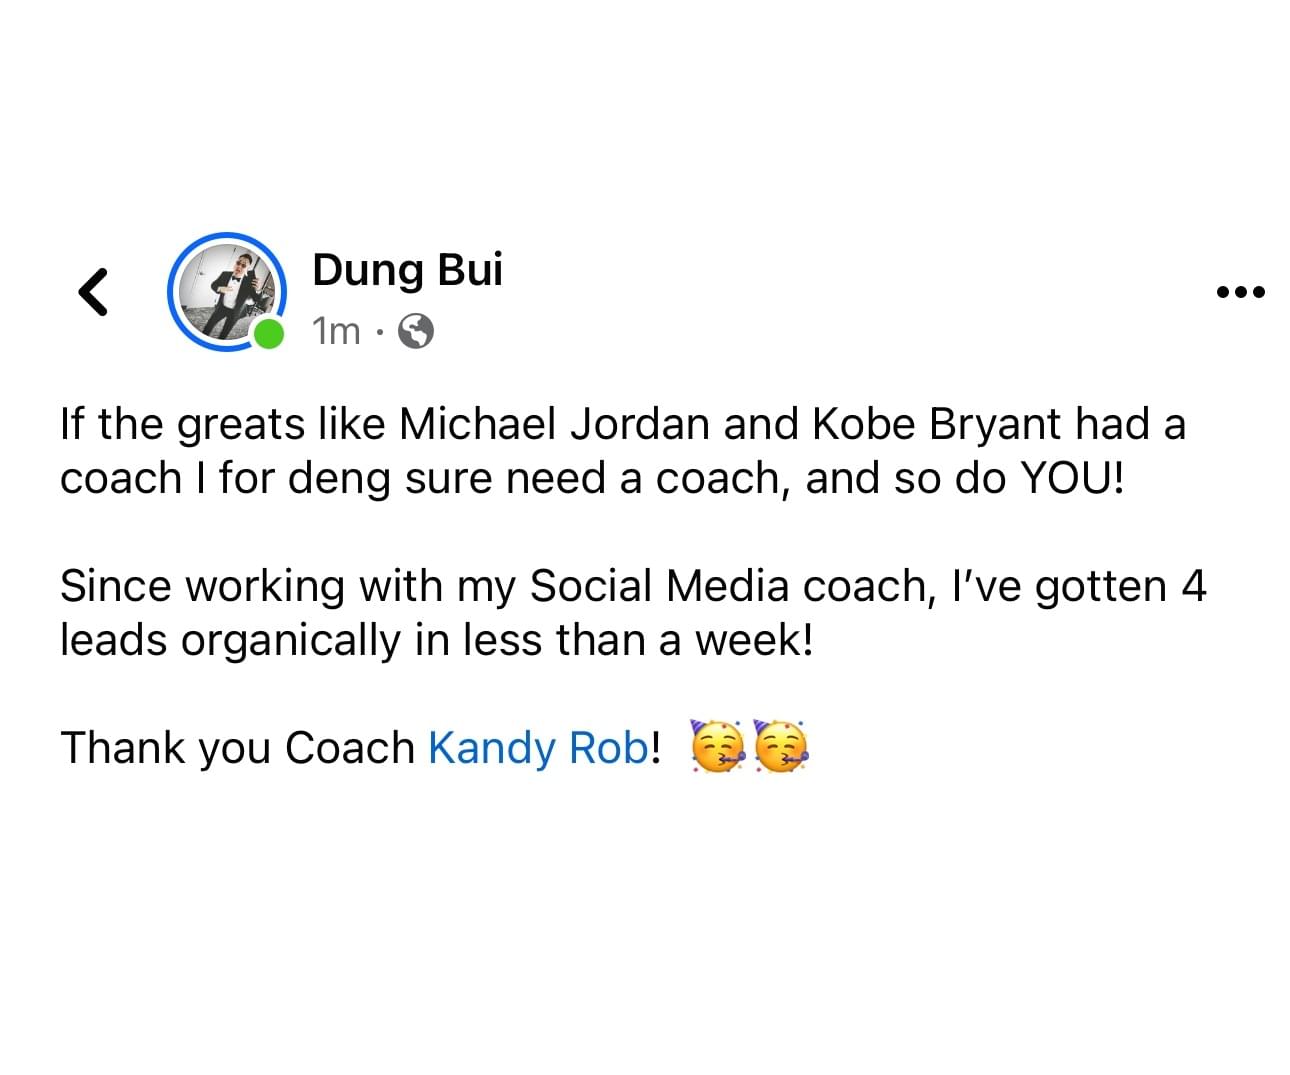Click the capitalized word YOU!
Image resolution: width=1290 pixels, height=1075 pixels.
[x=1071, y=478]
